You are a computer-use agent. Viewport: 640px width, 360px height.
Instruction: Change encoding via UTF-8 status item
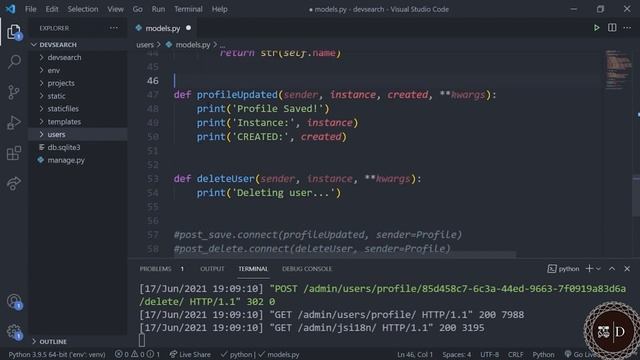click(x=489, y=354)
